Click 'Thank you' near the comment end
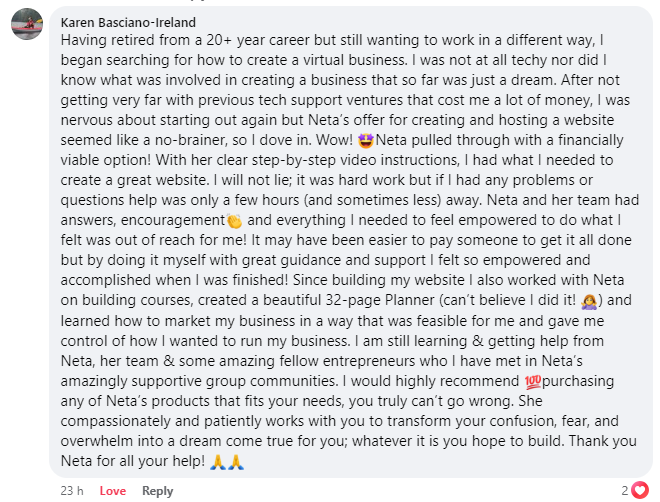This screenshot has height=502, width=660. point(600,442)
